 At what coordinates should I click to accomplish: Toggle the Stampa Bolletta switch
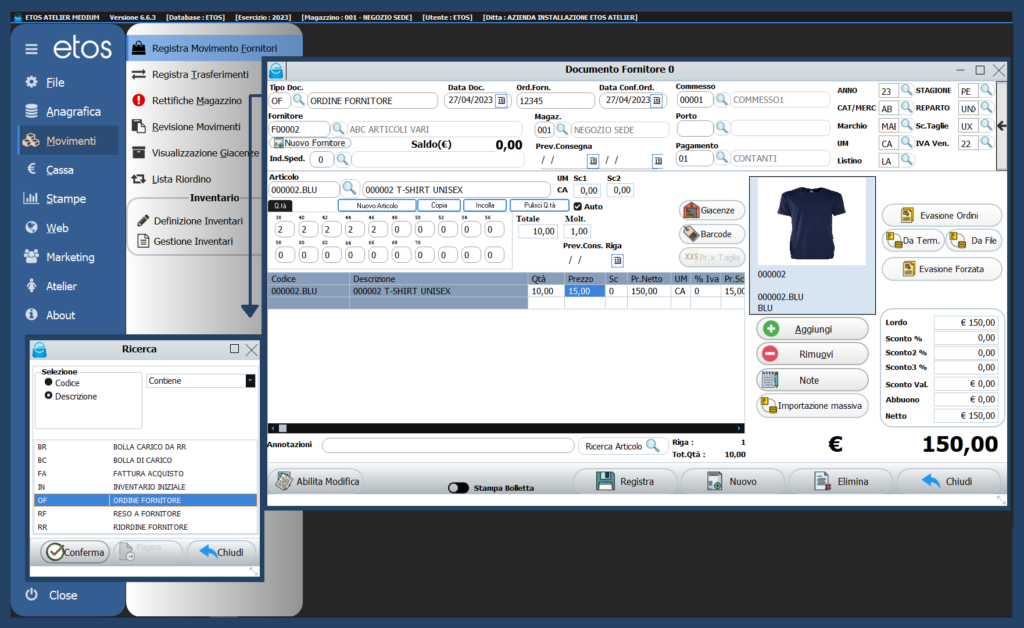(458, 488)
